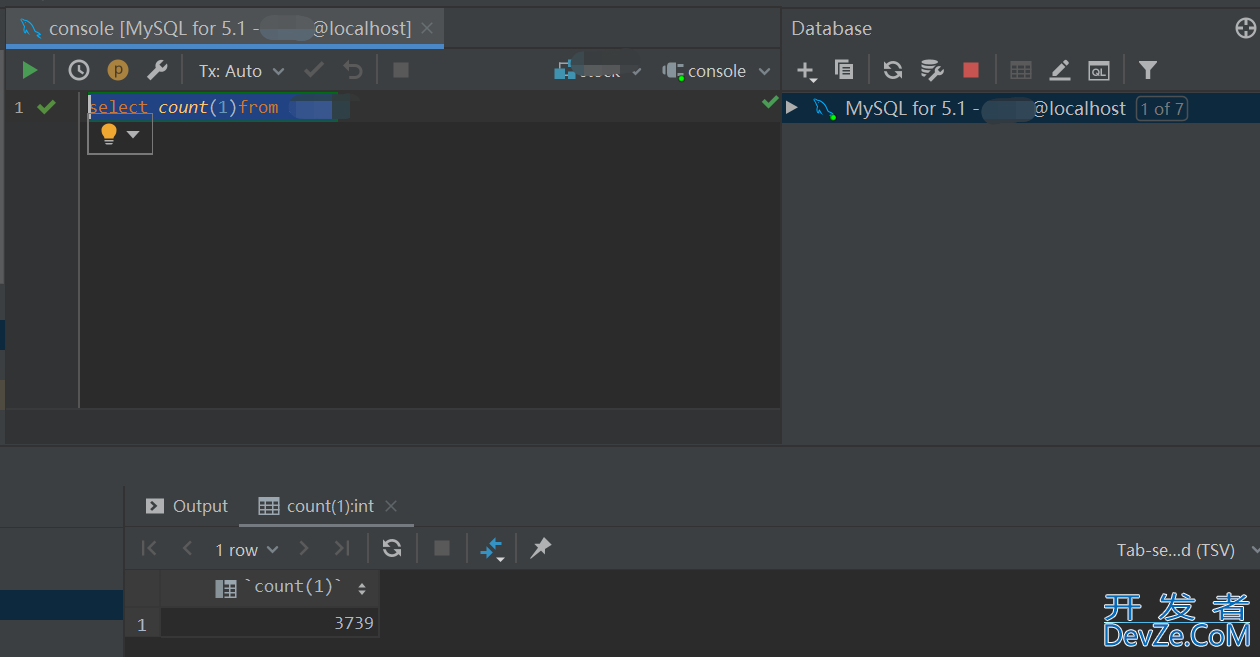1260x657 pixels.
Task: Run the query with the green Execute button
Action: coord(30,70)
